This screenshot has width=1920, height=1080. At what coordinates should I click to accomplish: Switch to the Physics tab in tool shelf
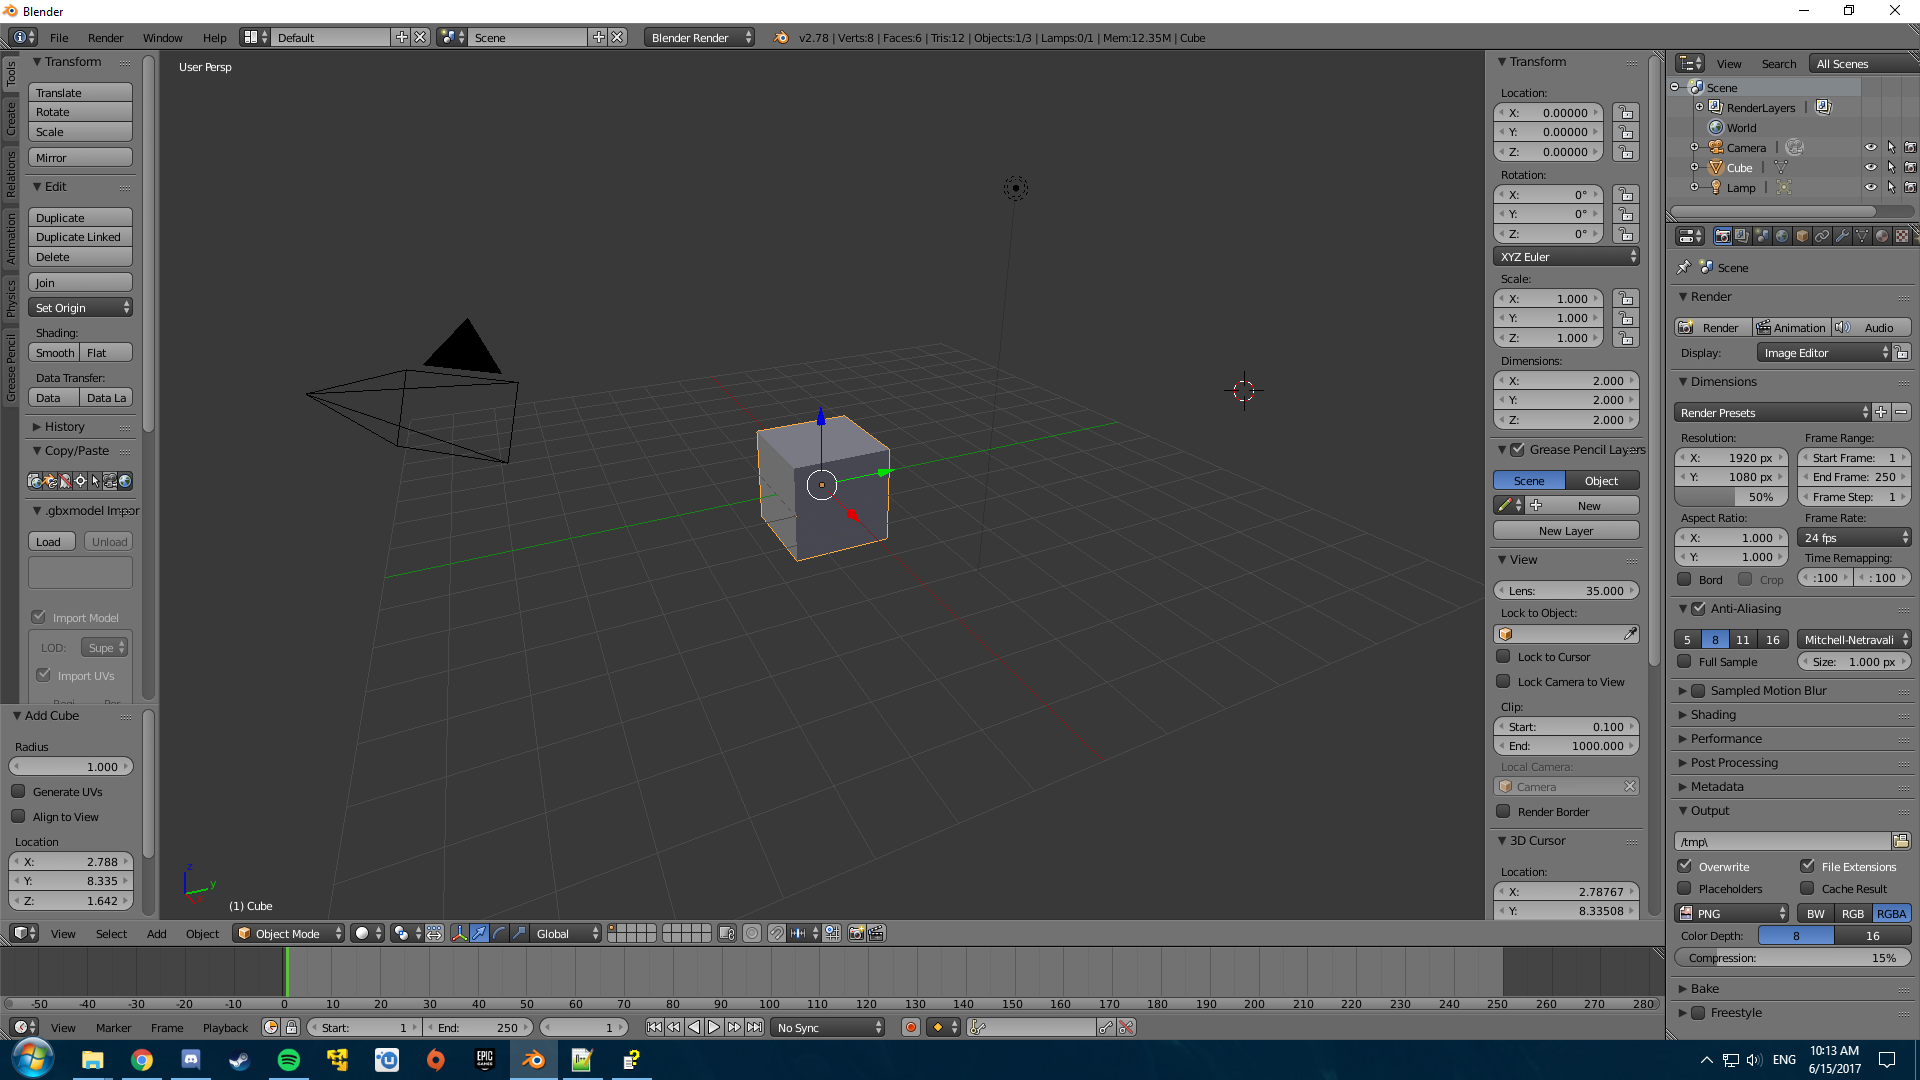(11, 299)
